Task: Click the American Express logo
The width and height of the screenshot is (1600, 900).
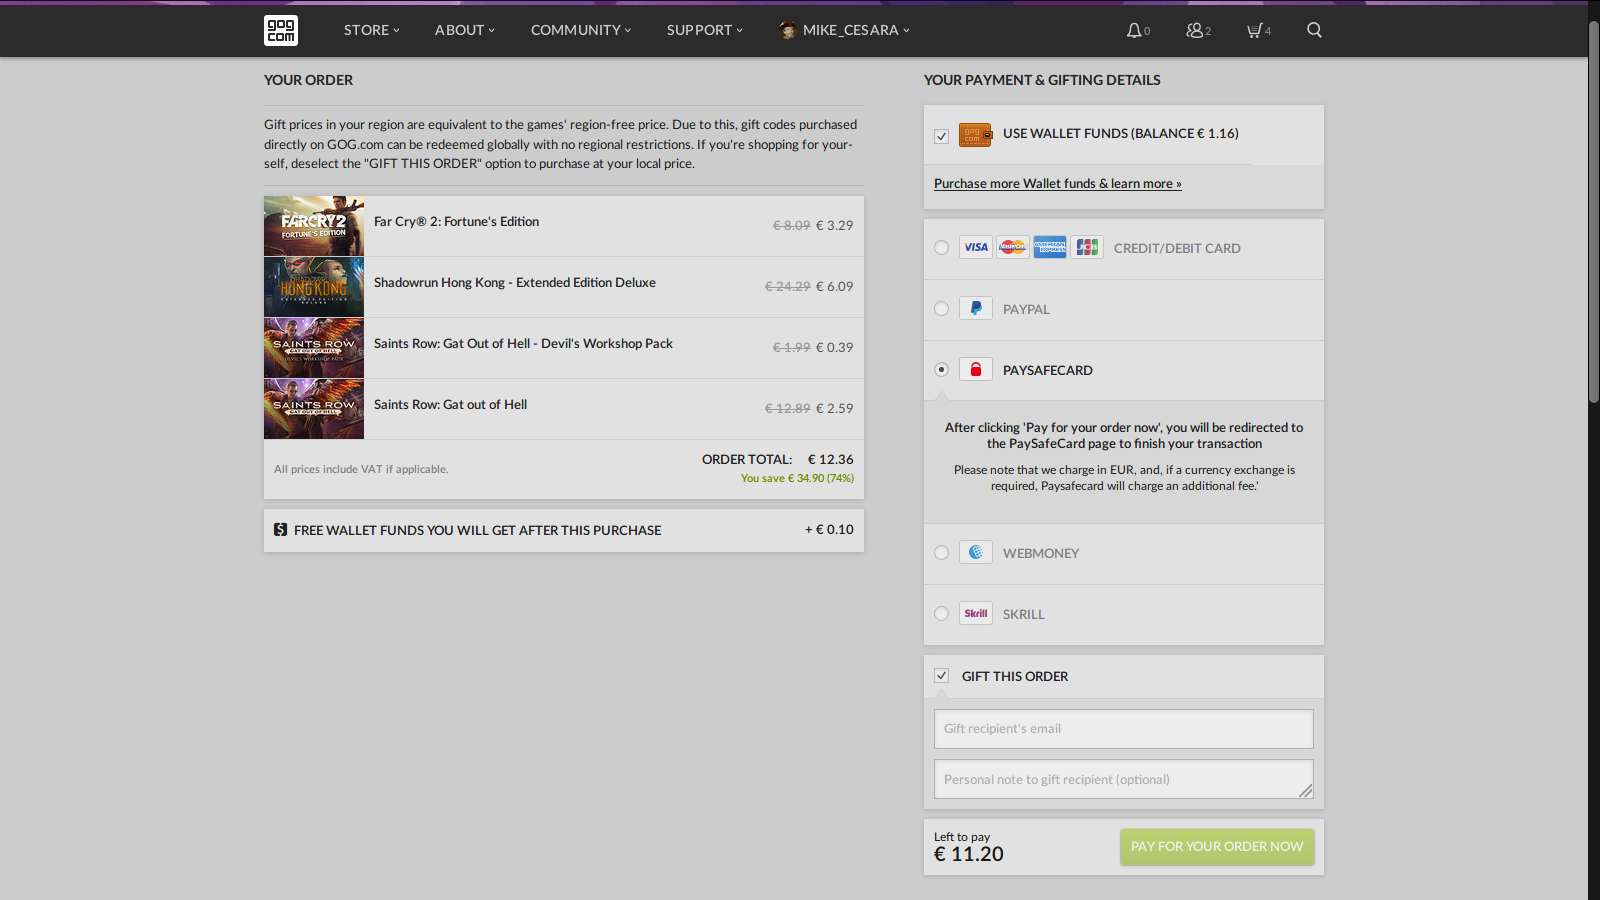Action: point(1050,247)
